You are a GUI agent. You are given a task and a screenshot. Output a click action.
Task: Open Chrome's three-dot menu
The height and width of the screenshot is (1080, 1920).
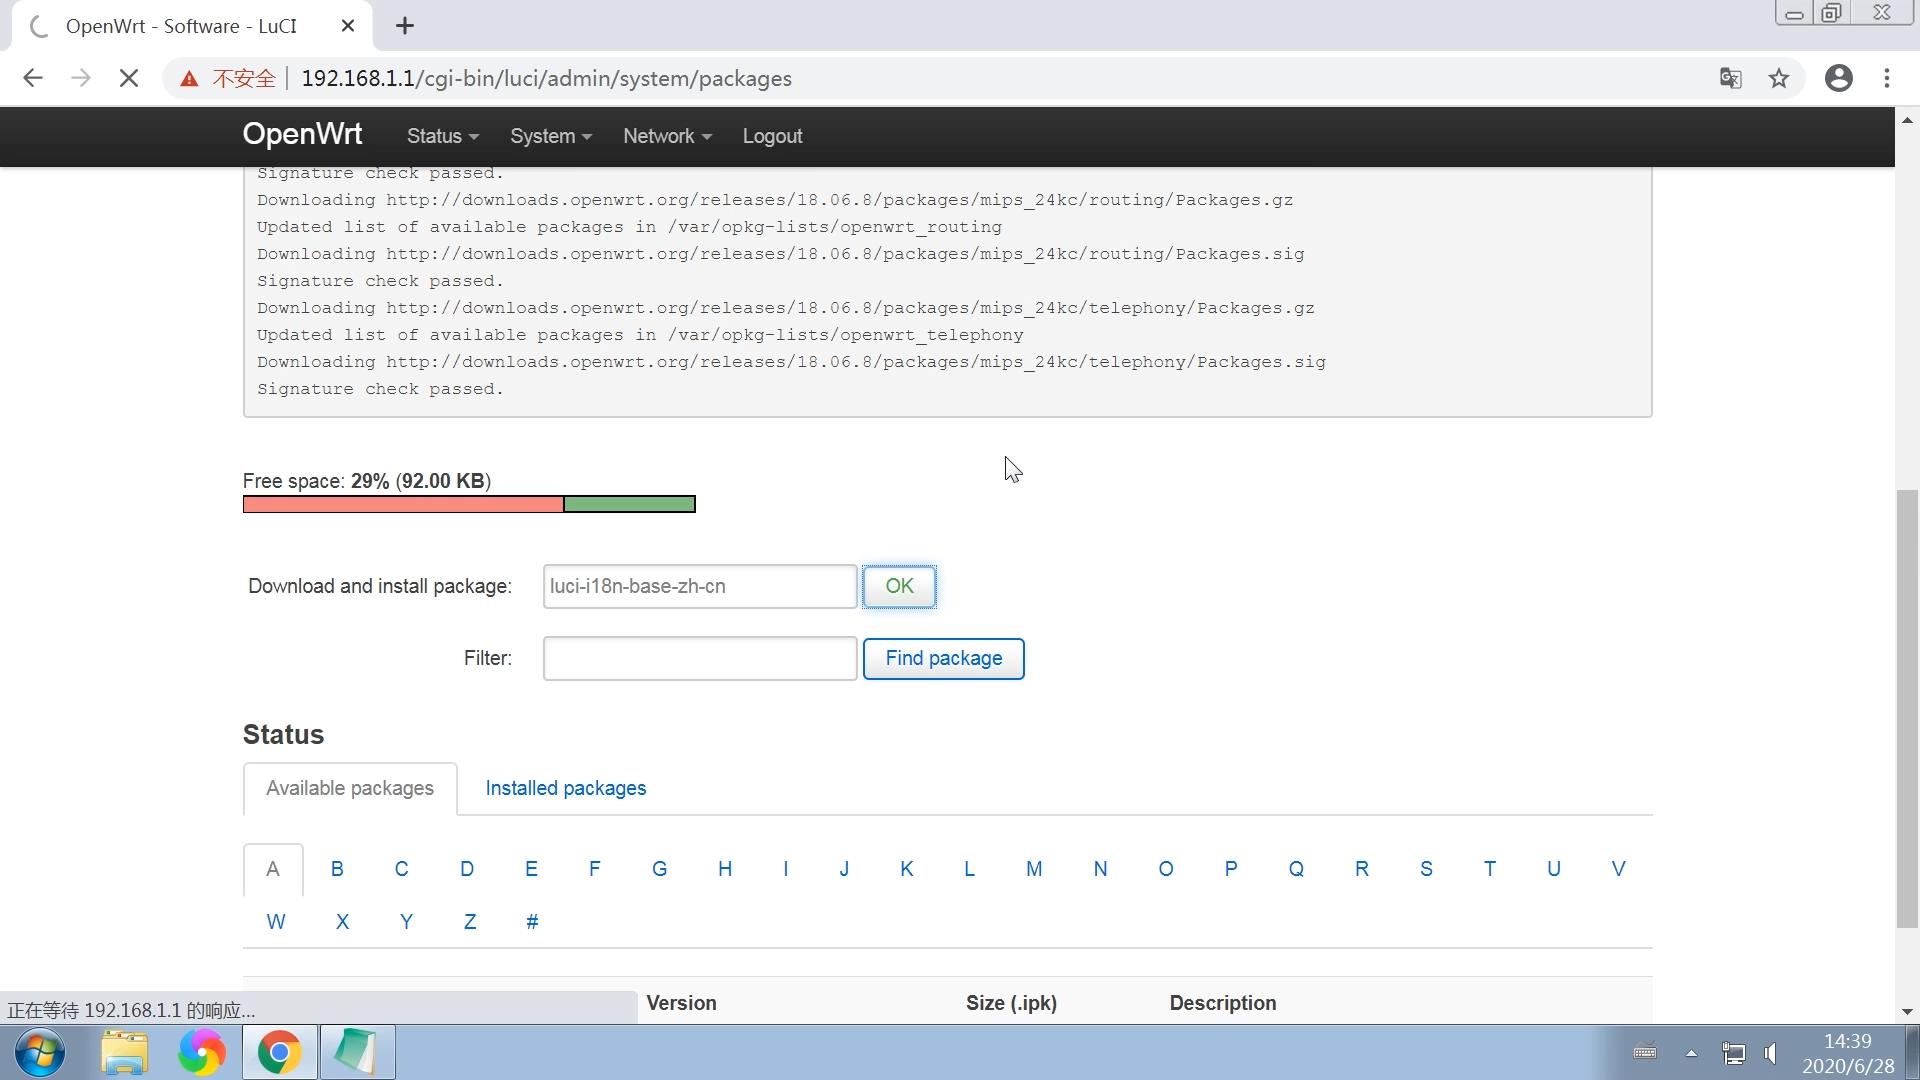[1887, 78]
